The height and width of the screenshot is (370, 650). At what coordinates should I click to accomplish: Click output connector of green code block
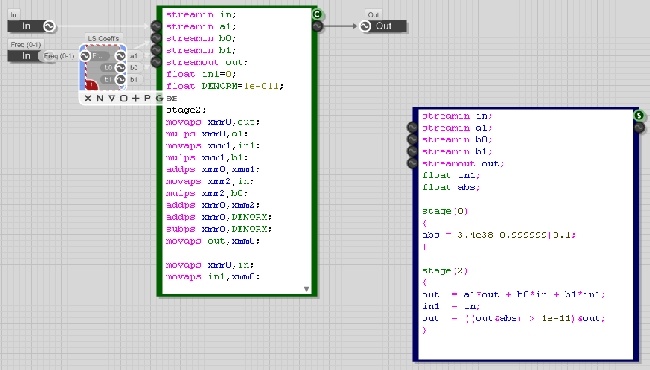pyautogui.click(x=317, y=27)
